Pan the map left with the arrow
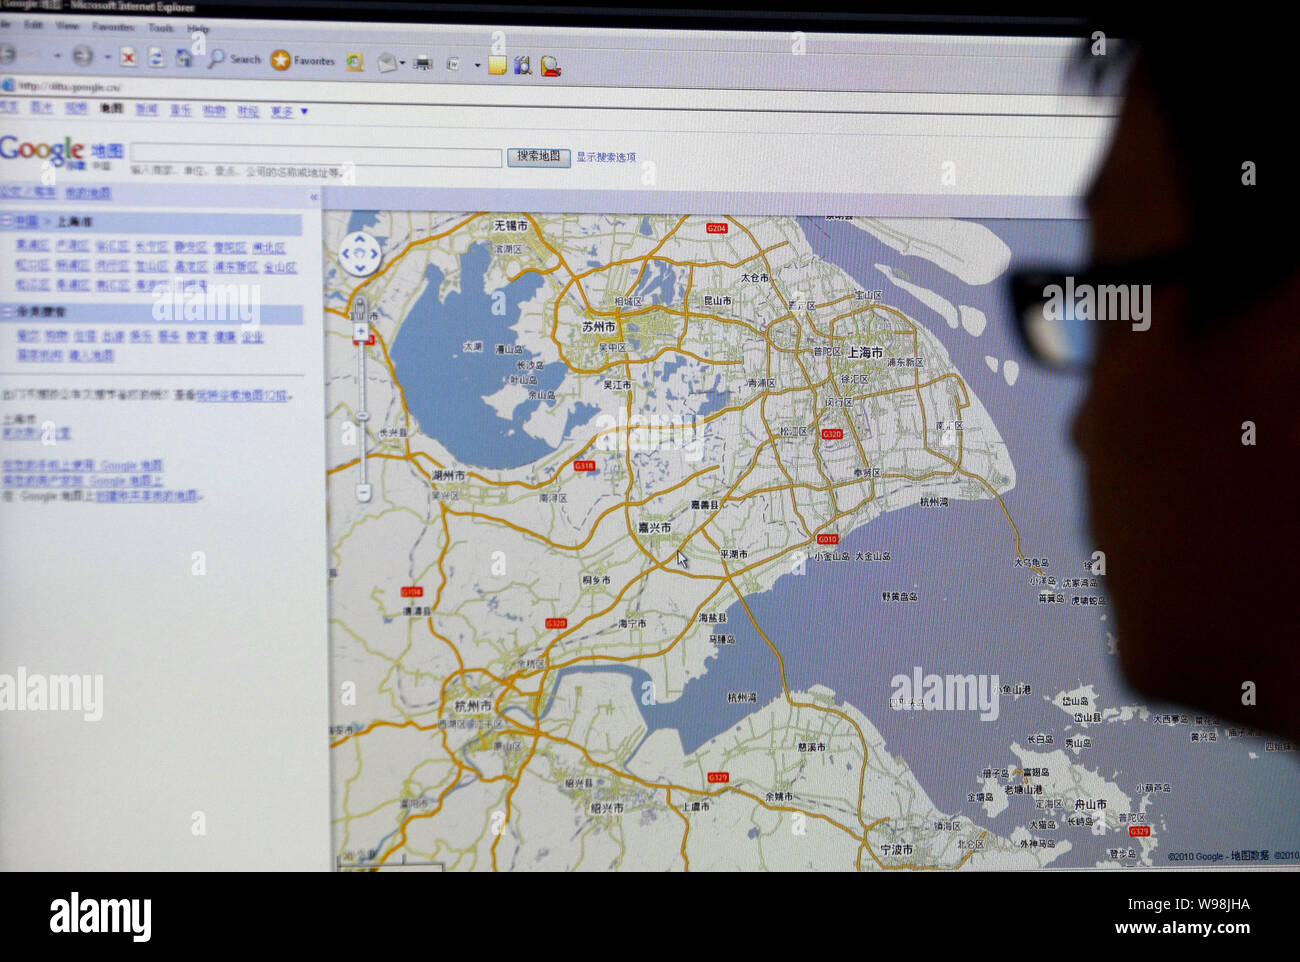The width and height of the screenshot is (1300, 962). point(346,254)
